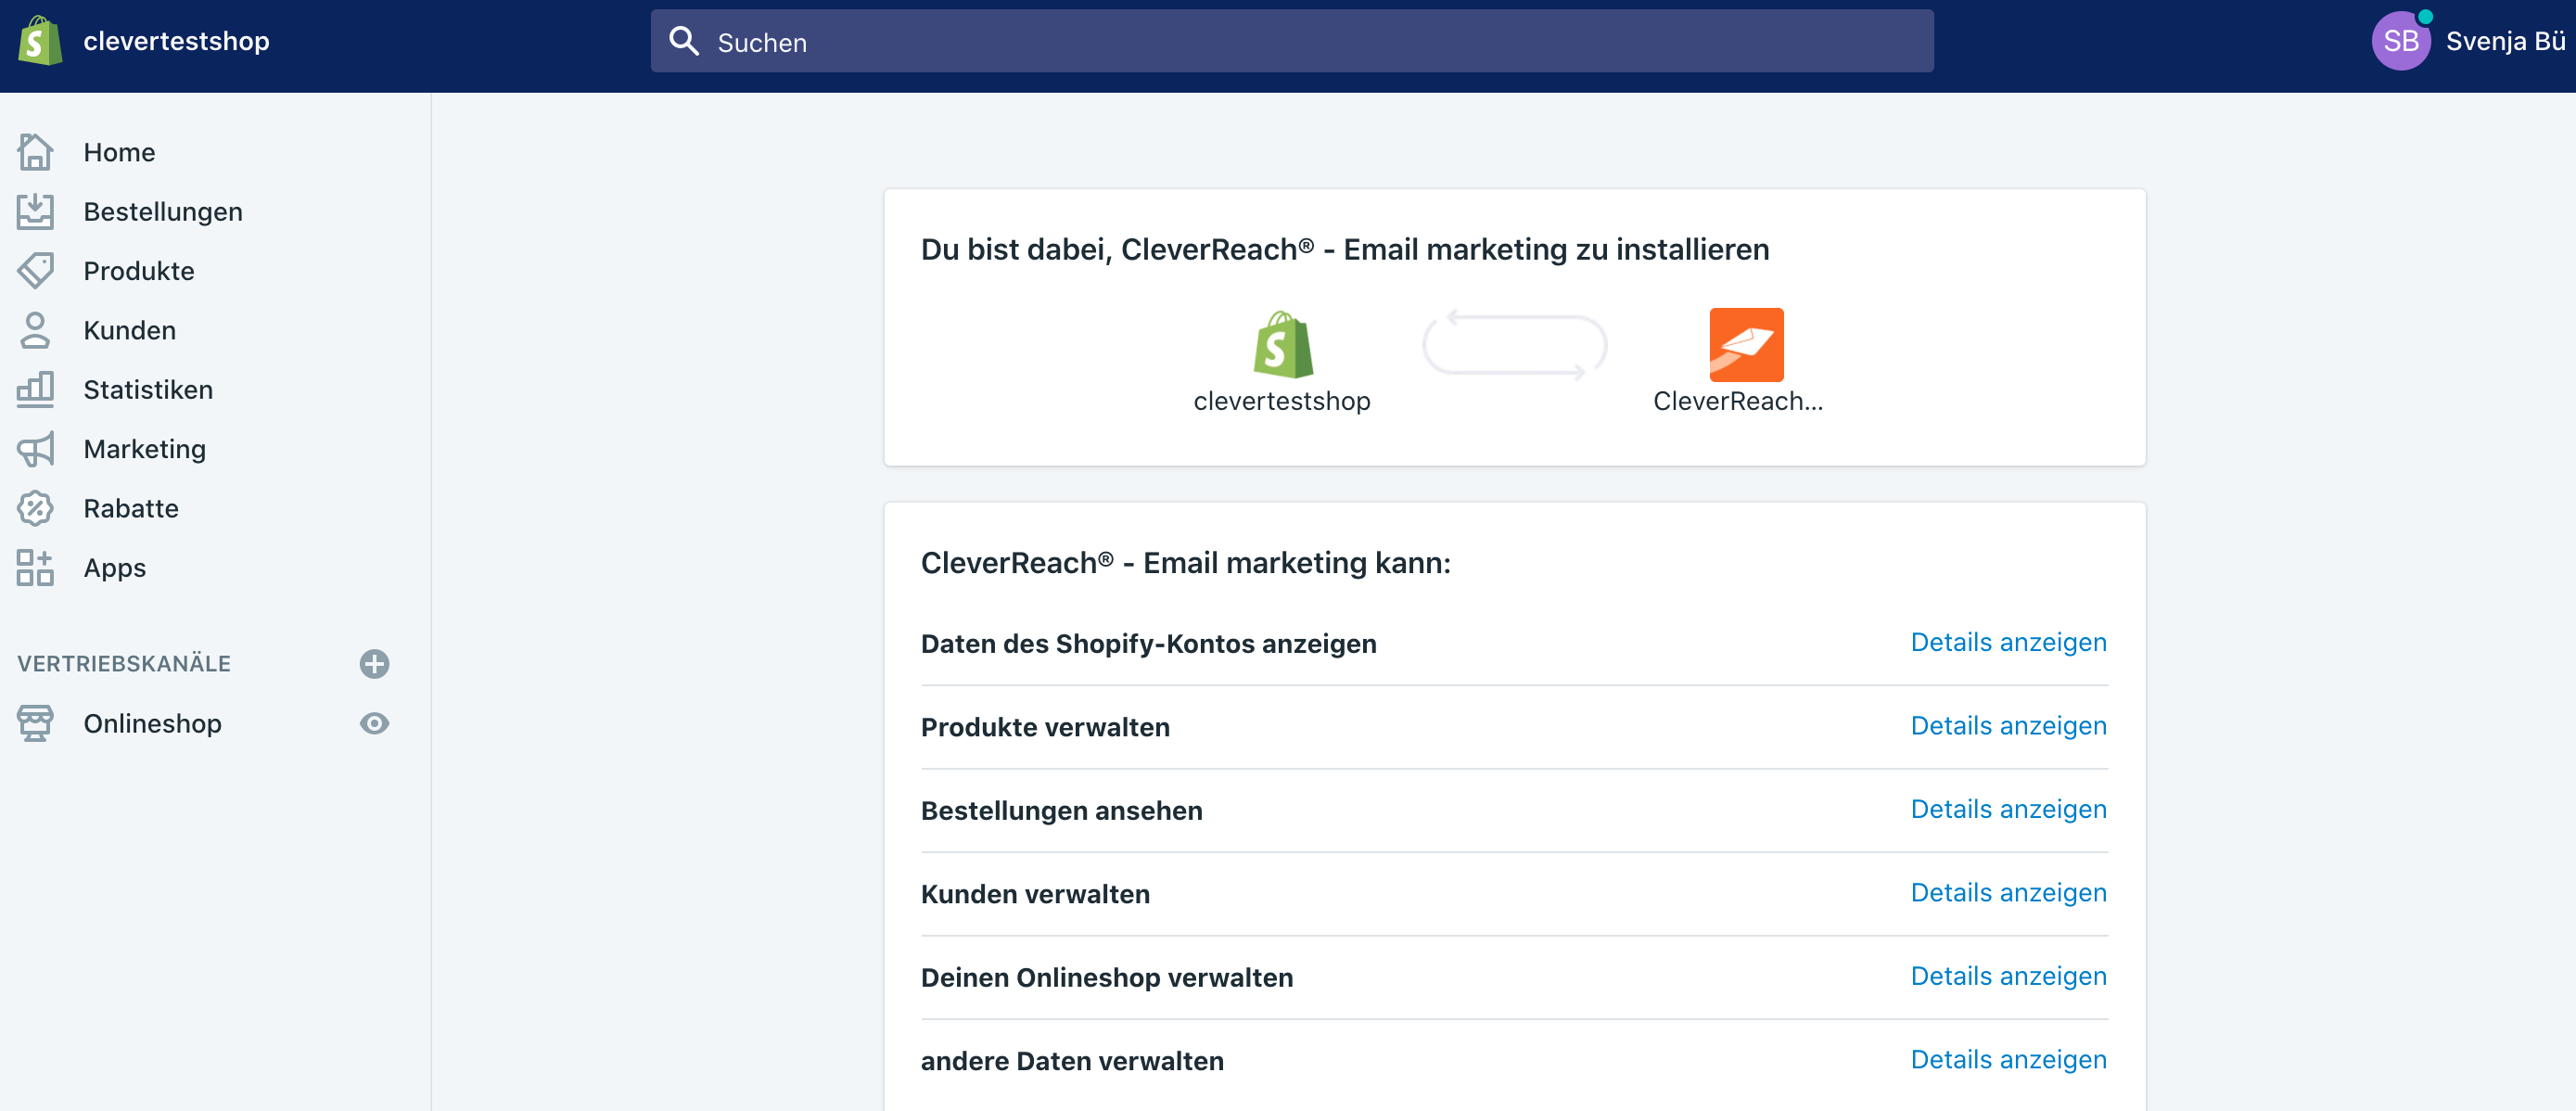The height and width of the screenshot is (1111, 2576).
Task: Open Marketing in sidebar
Action: point(145,449)
